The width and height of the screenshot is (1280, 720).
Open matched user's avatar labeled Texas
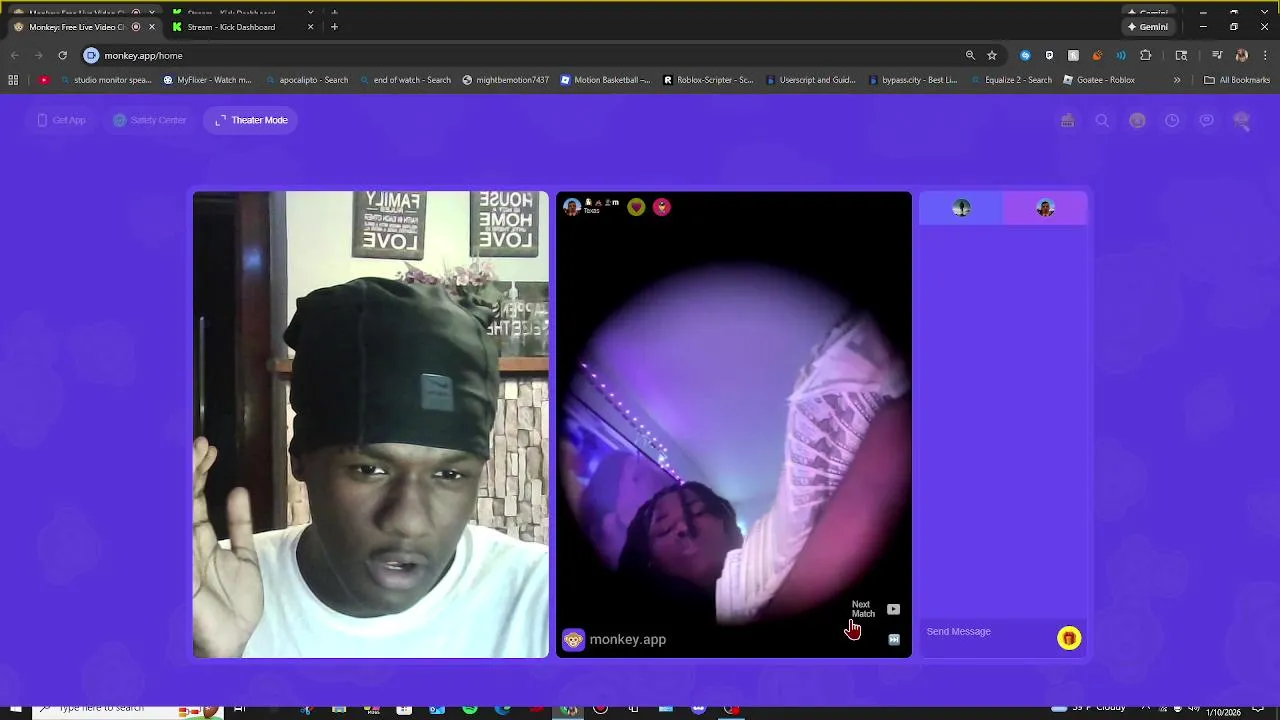tap(572, 207)
